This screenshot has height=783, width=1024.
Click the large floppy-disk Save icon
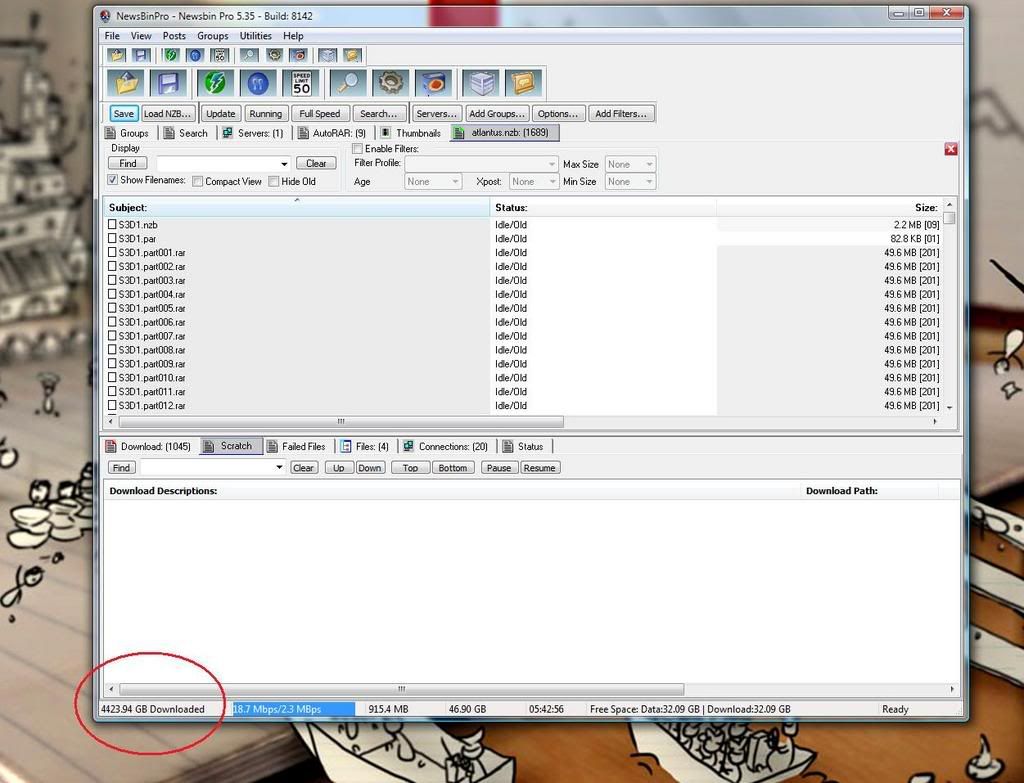point(168,84)
